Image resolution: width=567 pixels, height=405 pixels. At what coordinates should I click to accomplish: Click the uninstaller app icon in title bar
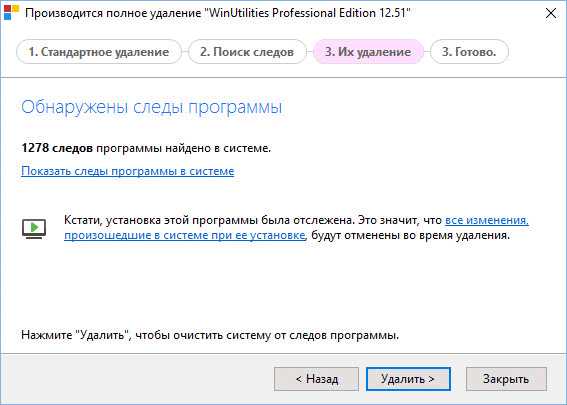[x=11, y=12]
